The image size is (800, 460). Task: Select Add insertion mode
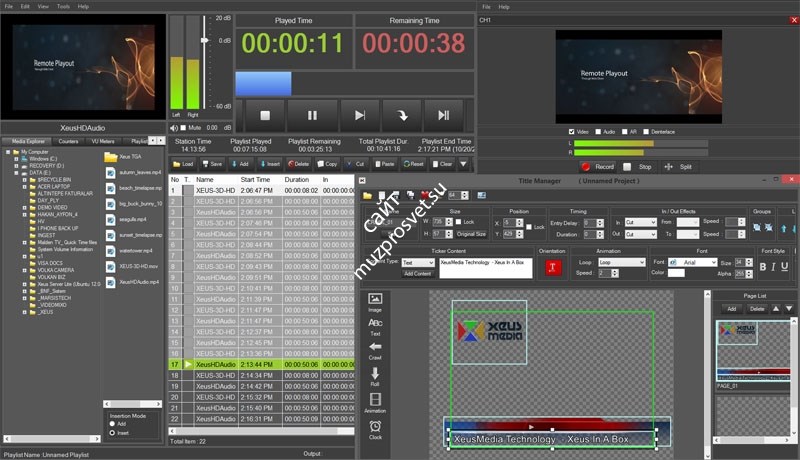112,424
